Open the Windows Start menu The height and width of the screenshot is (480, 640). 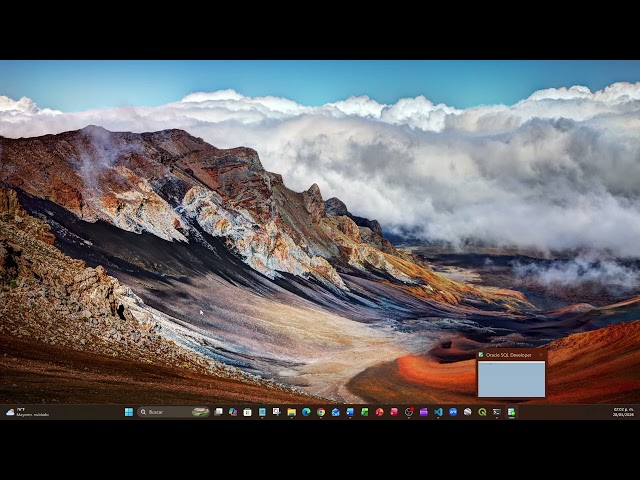coord(129,412)
